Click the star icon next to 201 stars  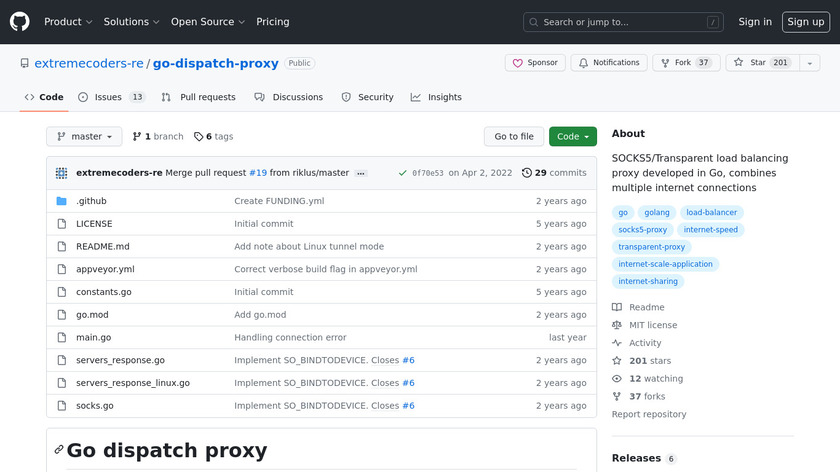tap(617, 361)
